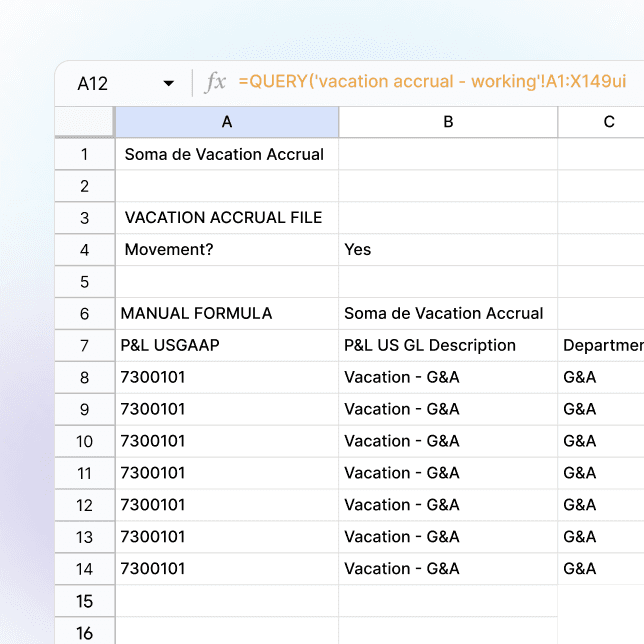Click 'Vacation - G&A' in row 11

(448, 473)
